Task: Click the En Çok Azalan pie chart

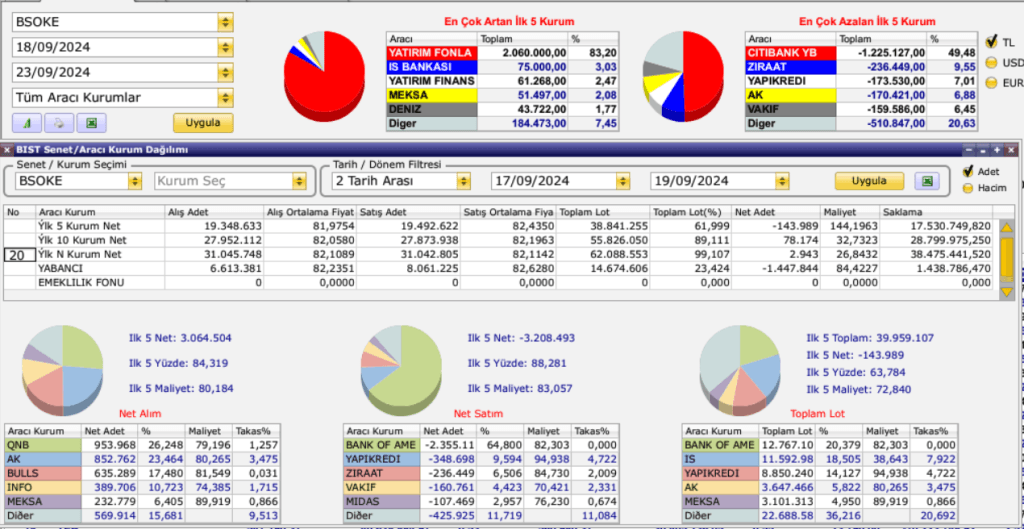Action: pyautogui.click(x=683, y=76)
